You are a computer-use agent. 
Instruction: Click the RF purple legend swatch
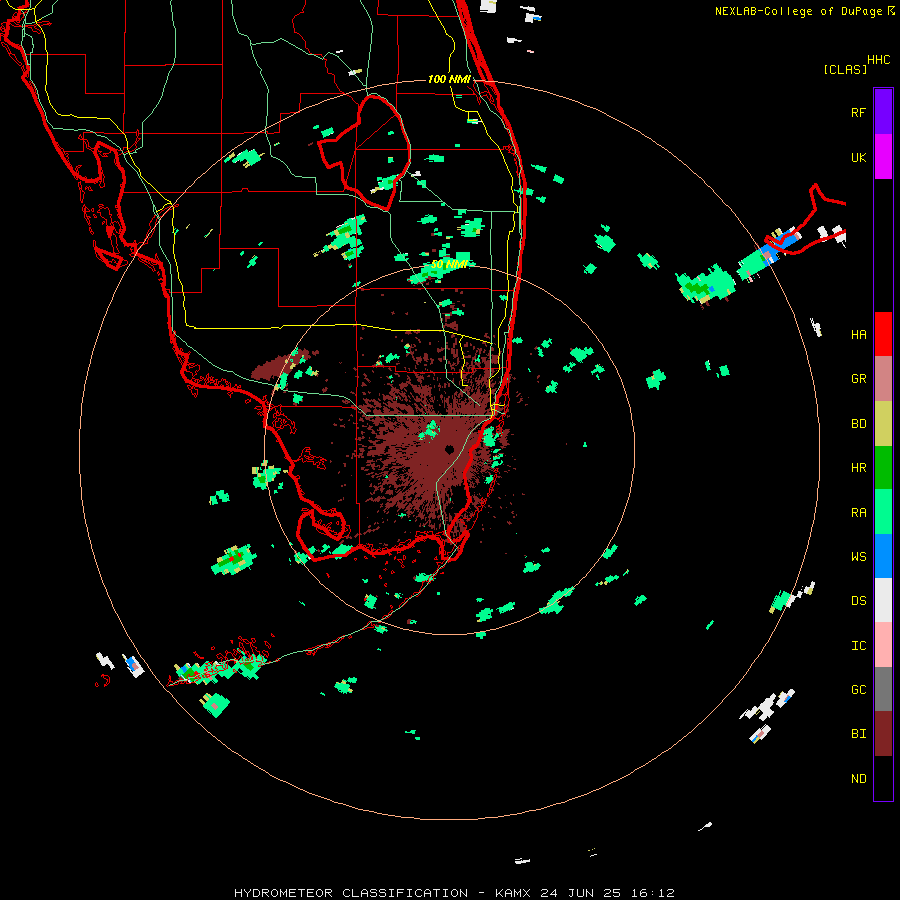(x=883, y=112)
